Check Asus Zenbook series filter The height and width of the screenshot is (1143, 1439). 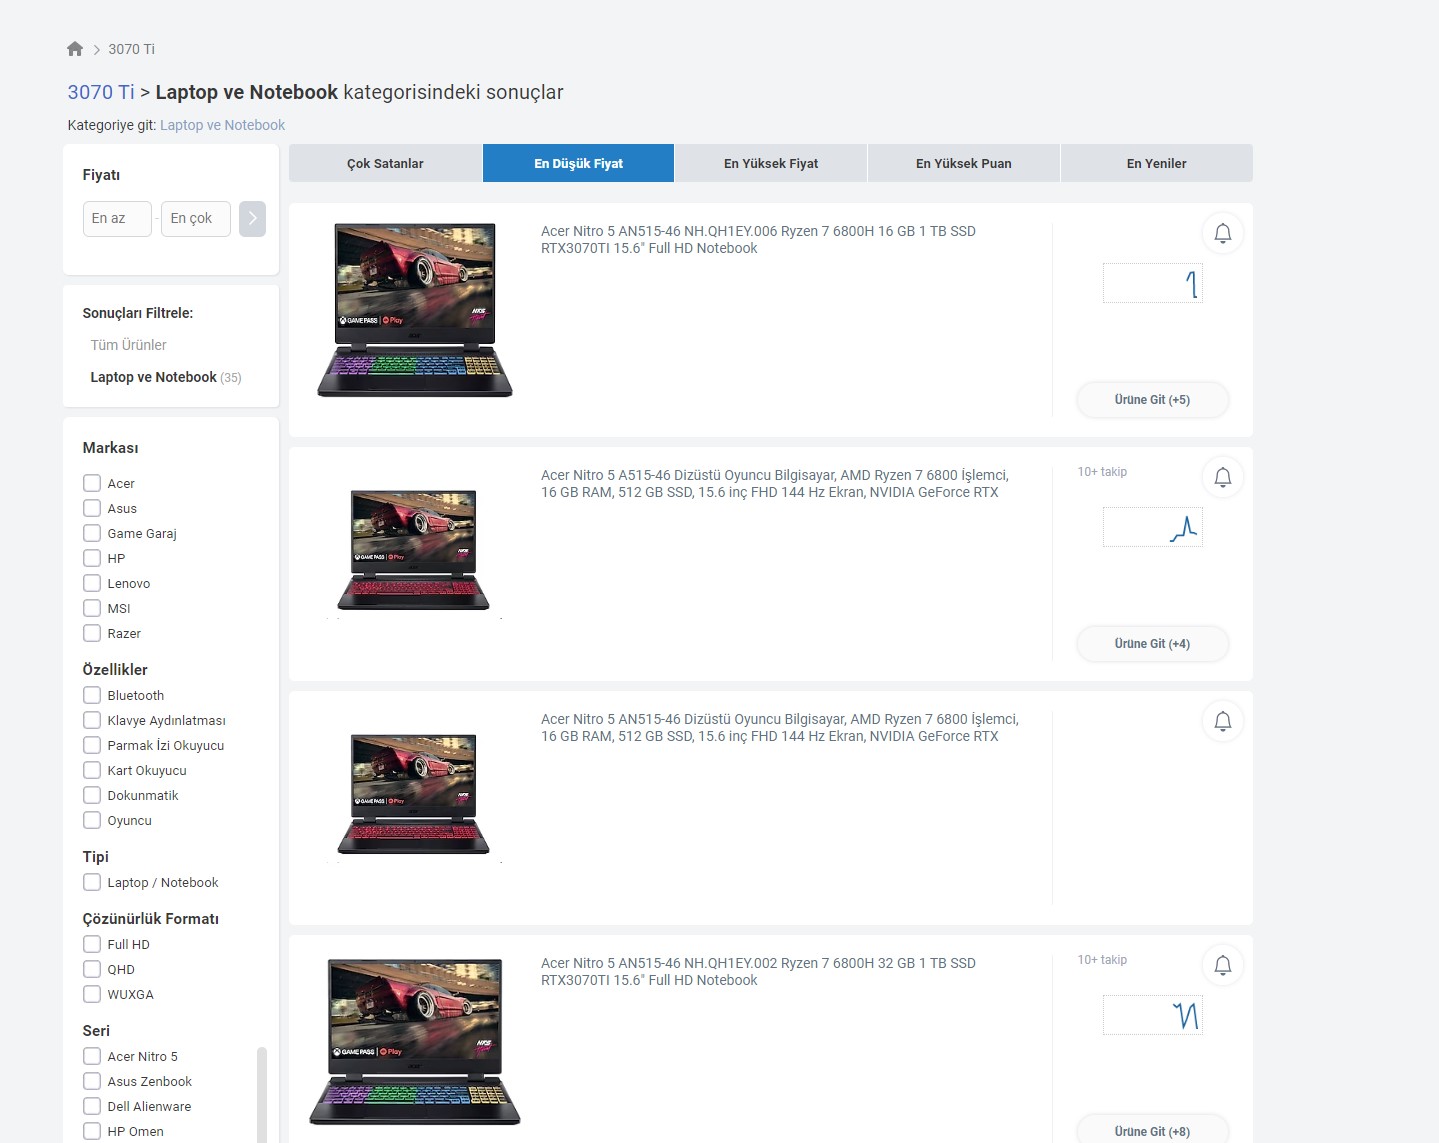(x=92, y=1081)
